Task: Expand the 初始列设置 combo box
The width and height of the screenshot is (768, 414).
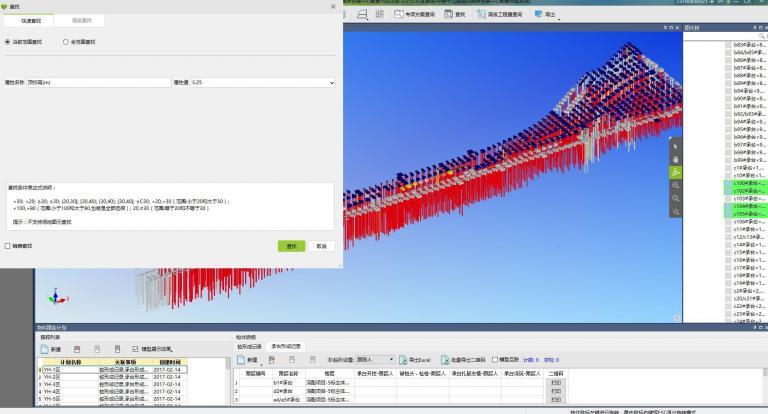Action: pos(375,359)
